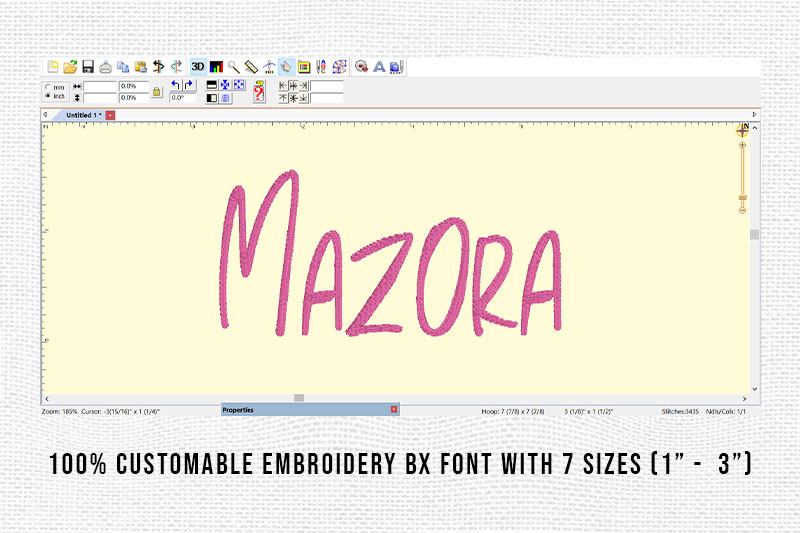Click the 0.0° rotation angle field
The image size is (800, 533).
click(183, 97)
